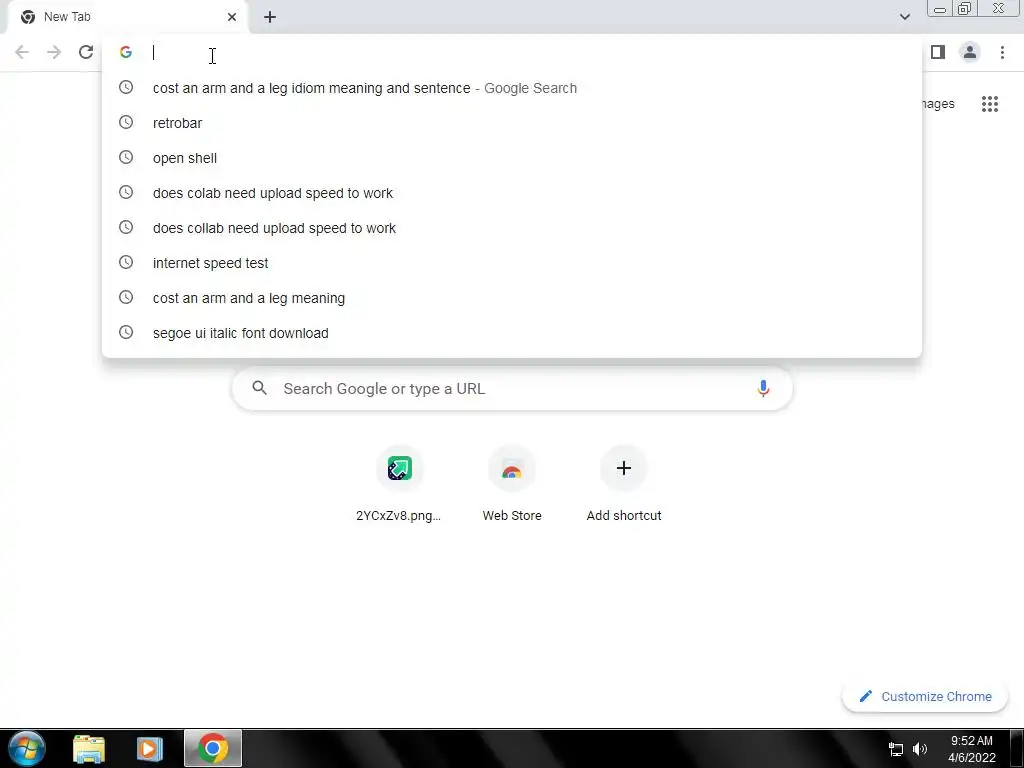Select the 'retrobar' suggestion
1024x768 pixels.
(512, 123)
